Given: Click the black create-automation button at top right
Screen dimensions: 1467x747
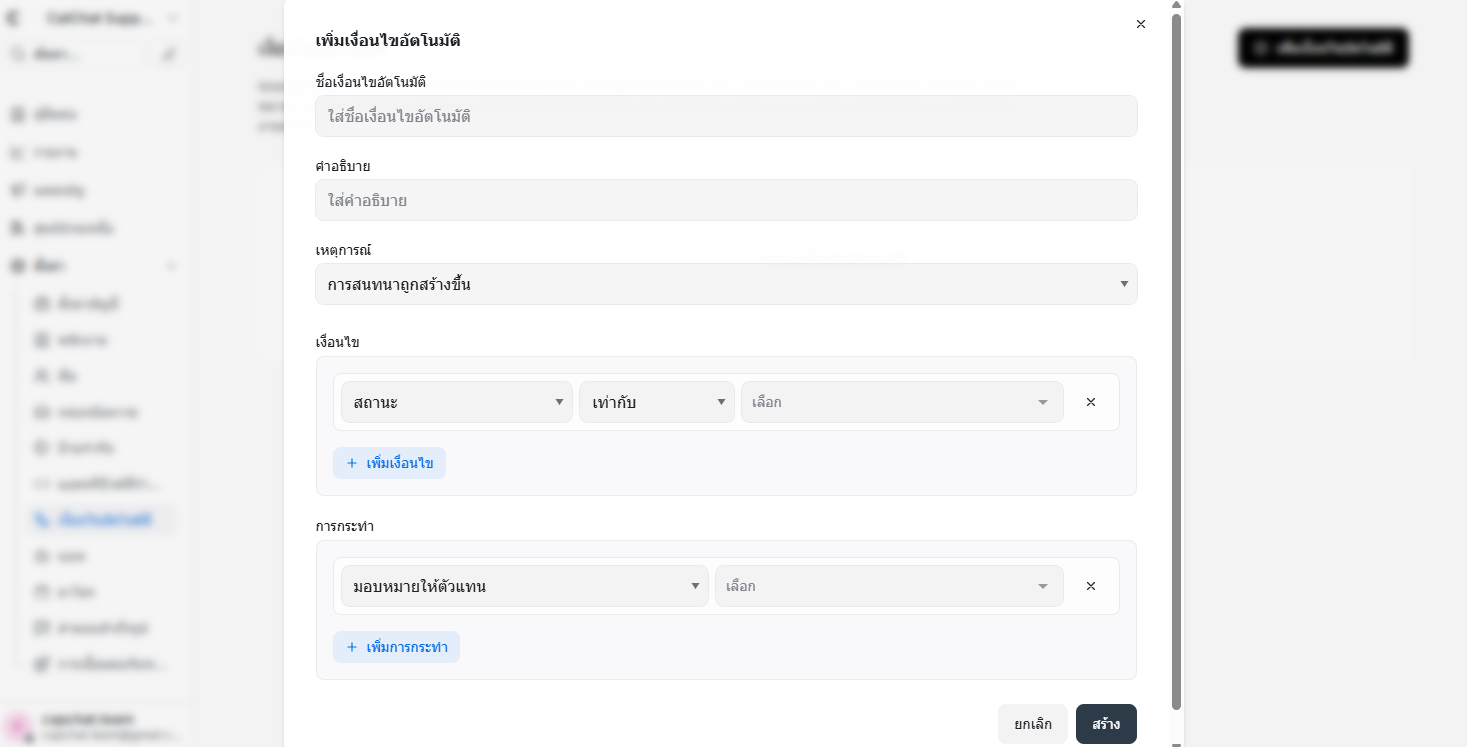Looking at the screenshot, I should 1323,47.
